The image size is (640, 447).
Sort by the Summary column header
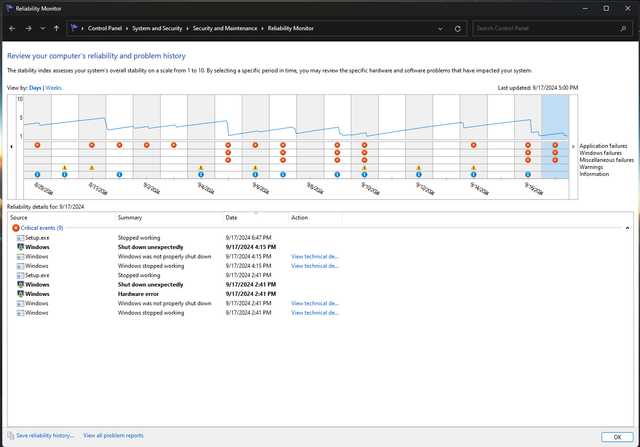tap(169, 218)
